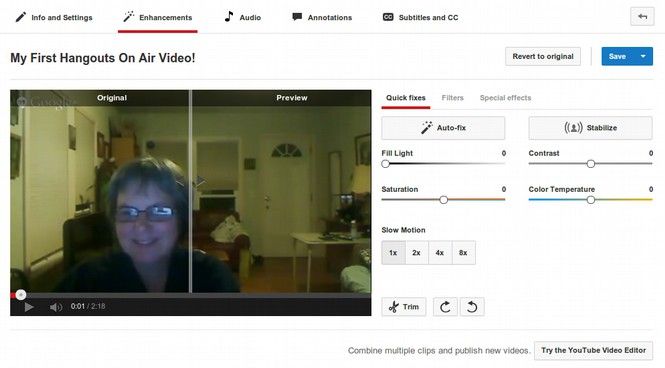Mute the video with the speaker icon
665x368 pixels.
point(56,307)
